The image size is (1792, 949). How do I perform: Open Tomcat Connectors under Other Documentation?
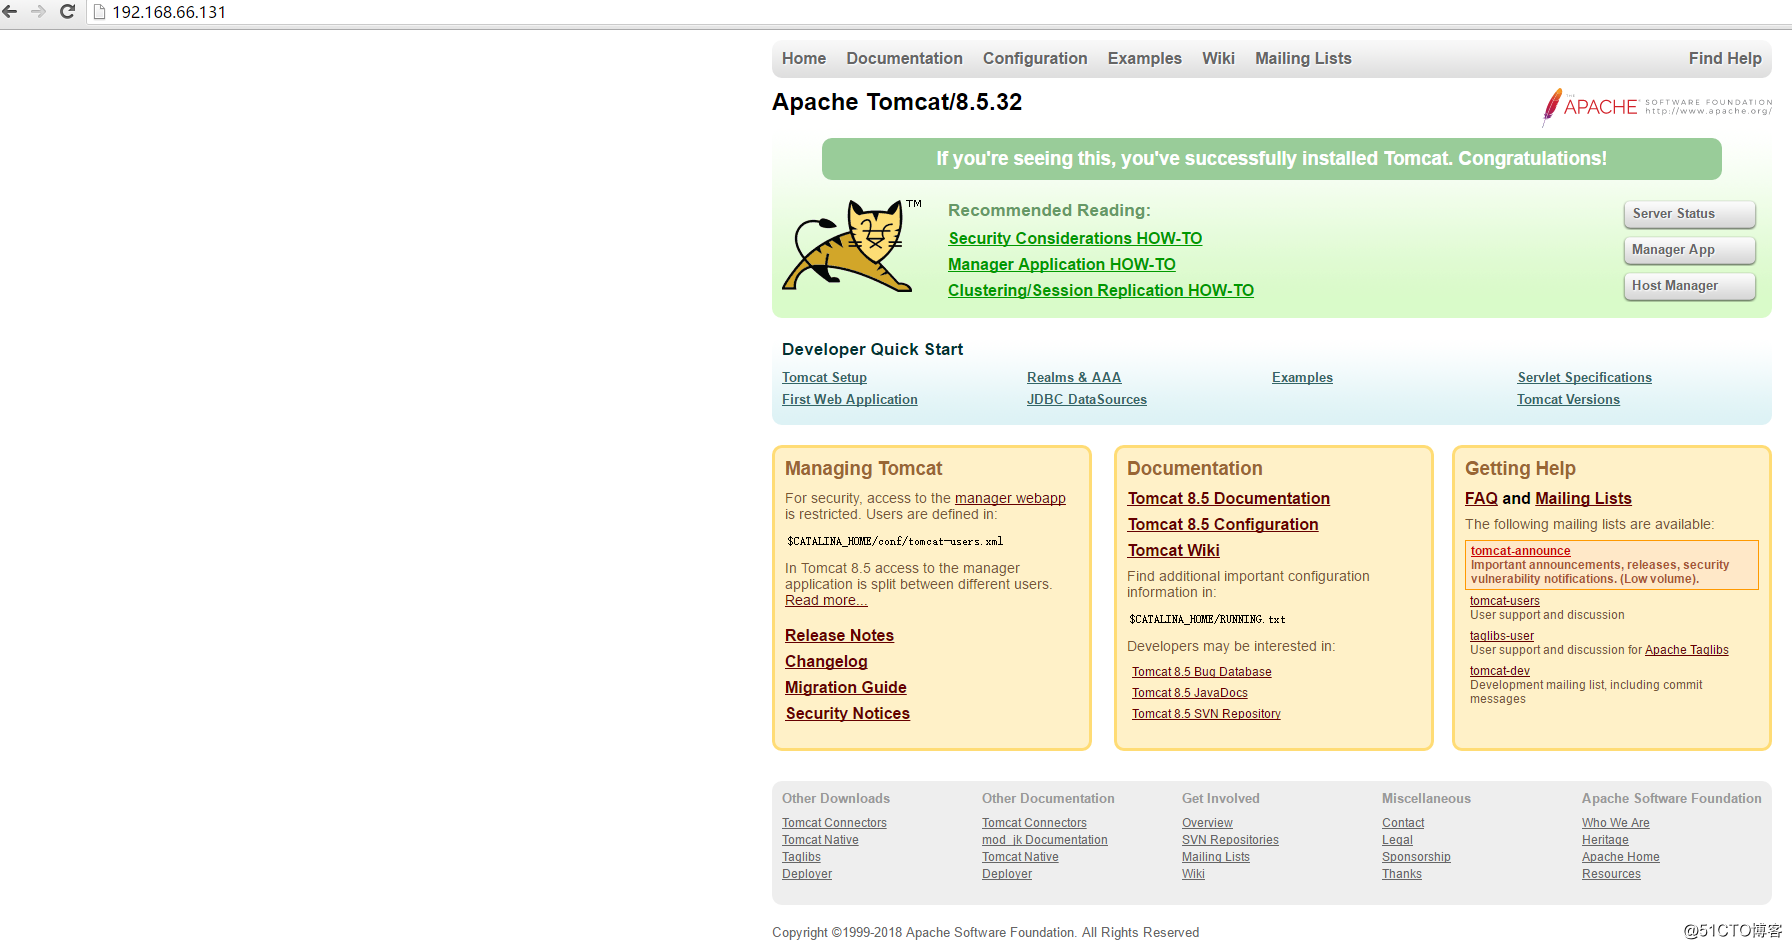click(x=1034, y=823)
